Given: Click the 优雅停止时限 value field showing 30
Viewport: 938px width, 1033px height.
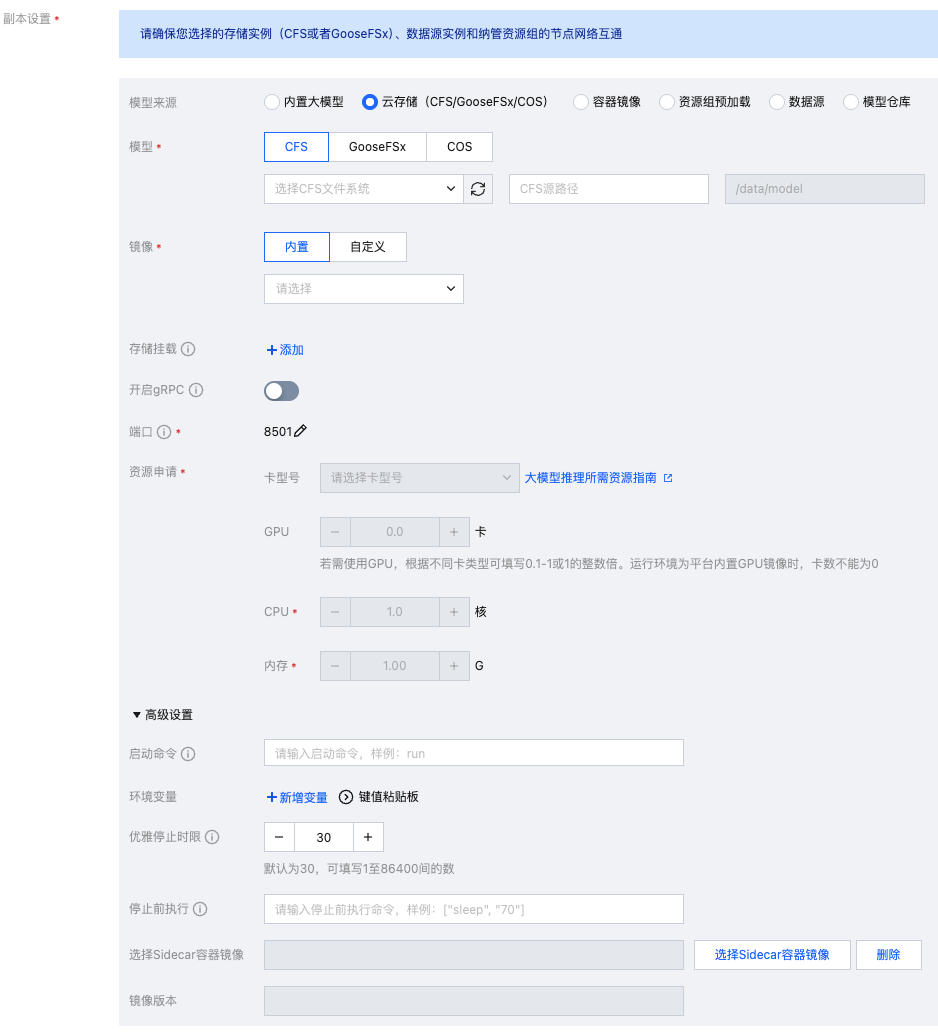Looking at the screenshot, I should 324,837.
